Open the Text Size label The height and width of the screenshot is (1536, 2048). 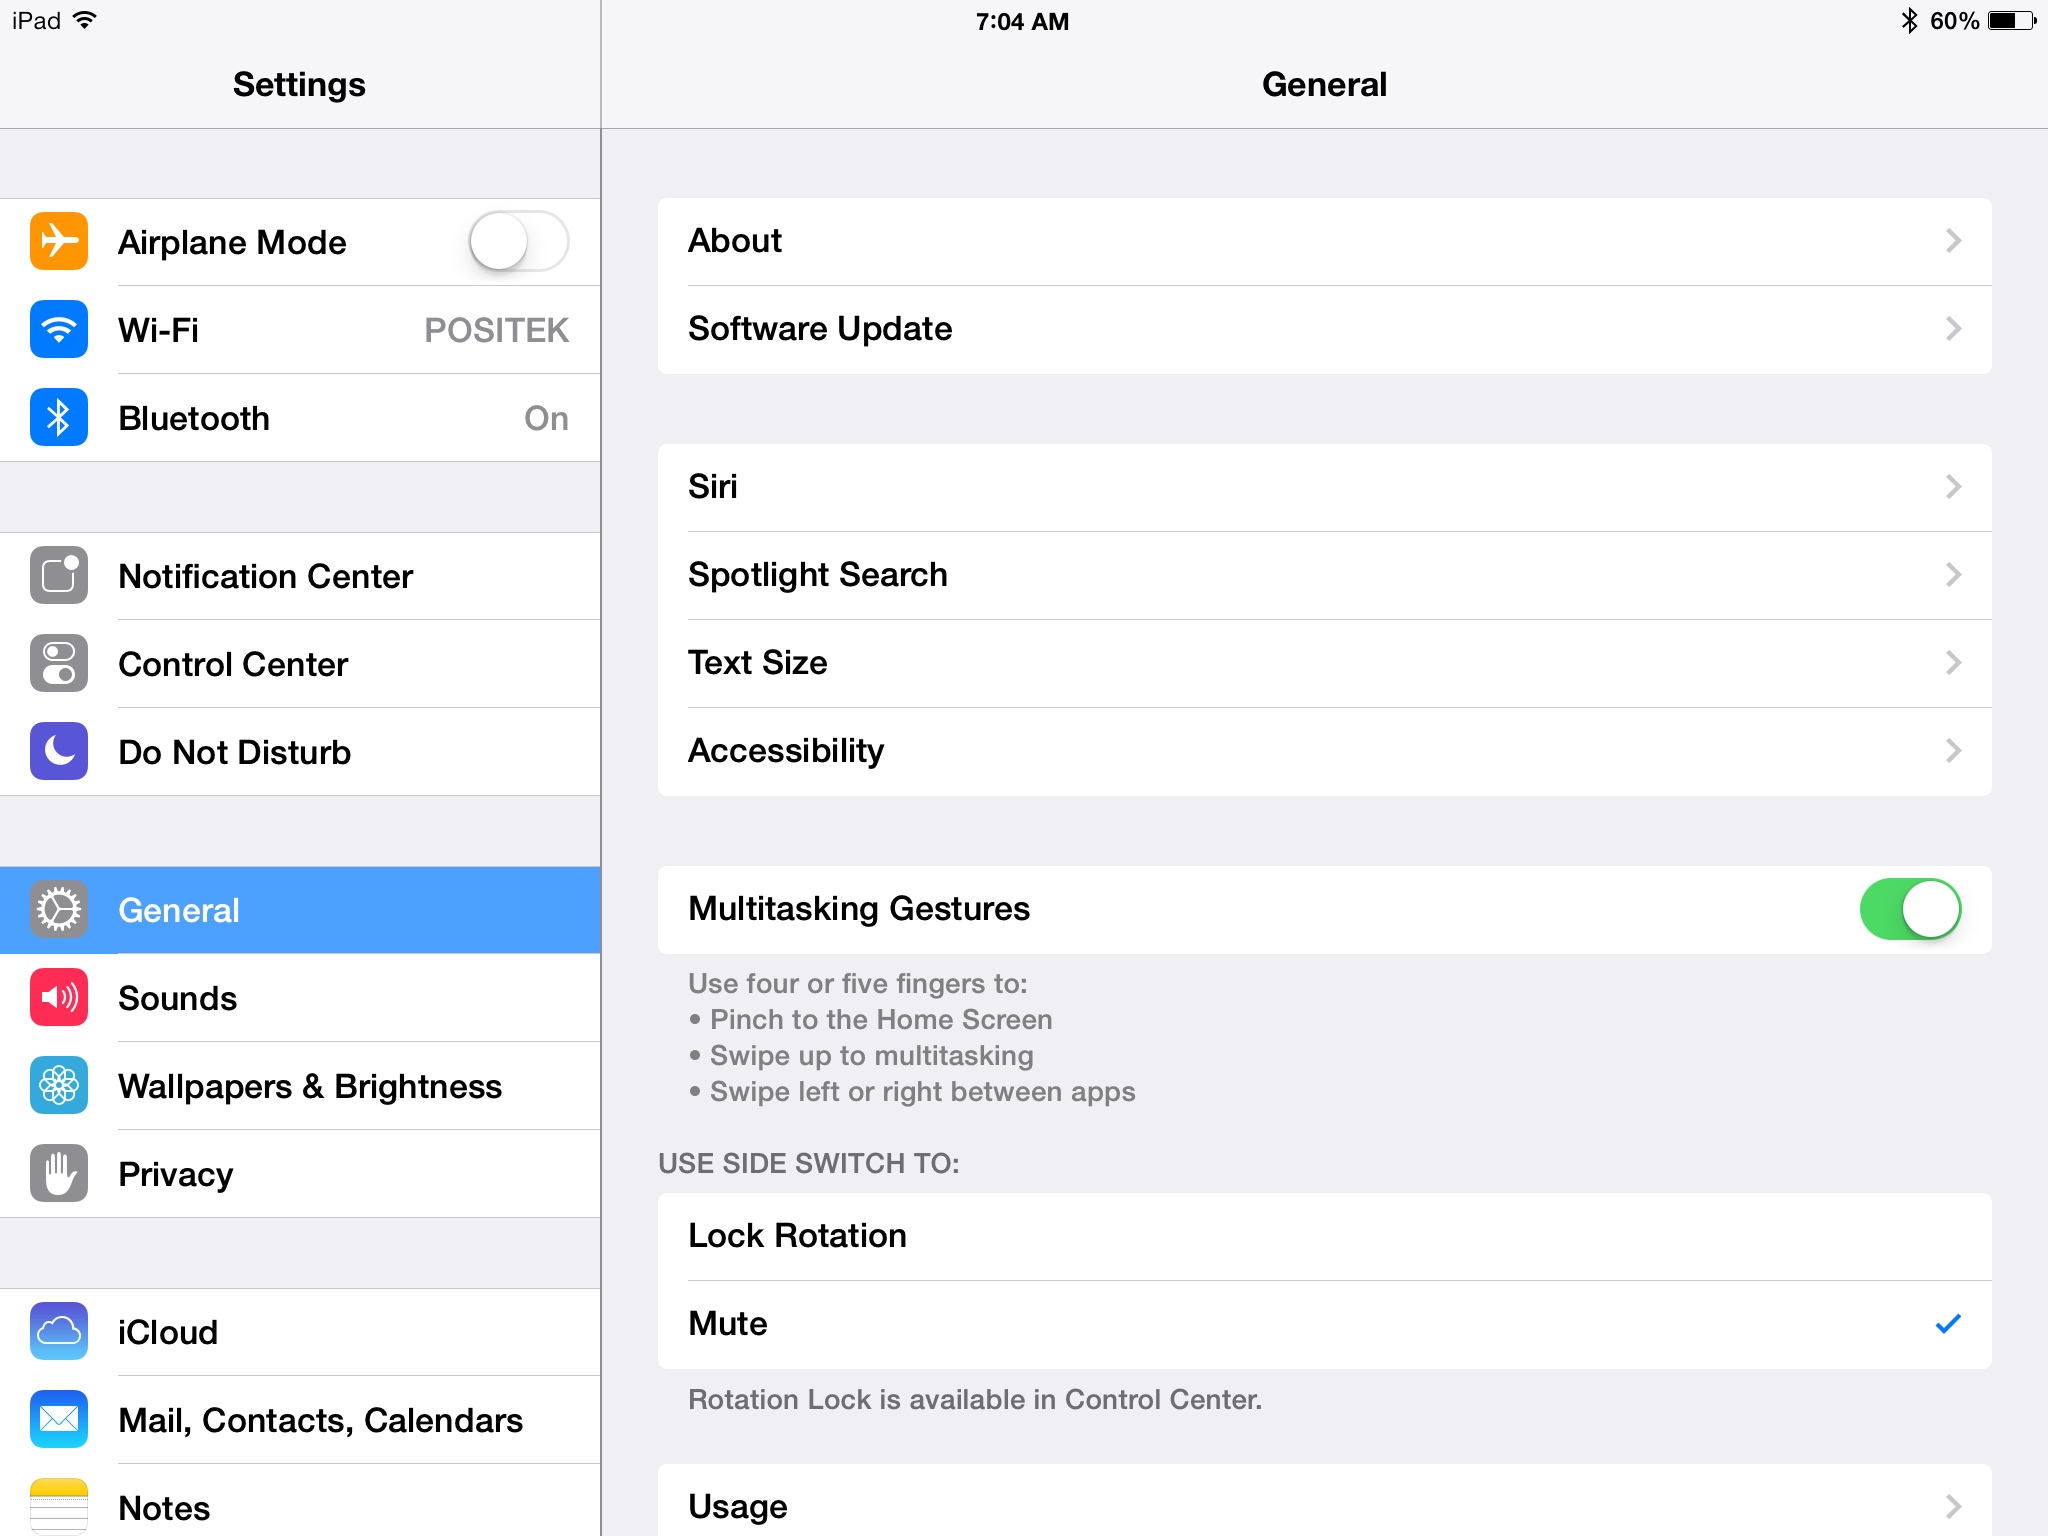click(x=758, y=663)
